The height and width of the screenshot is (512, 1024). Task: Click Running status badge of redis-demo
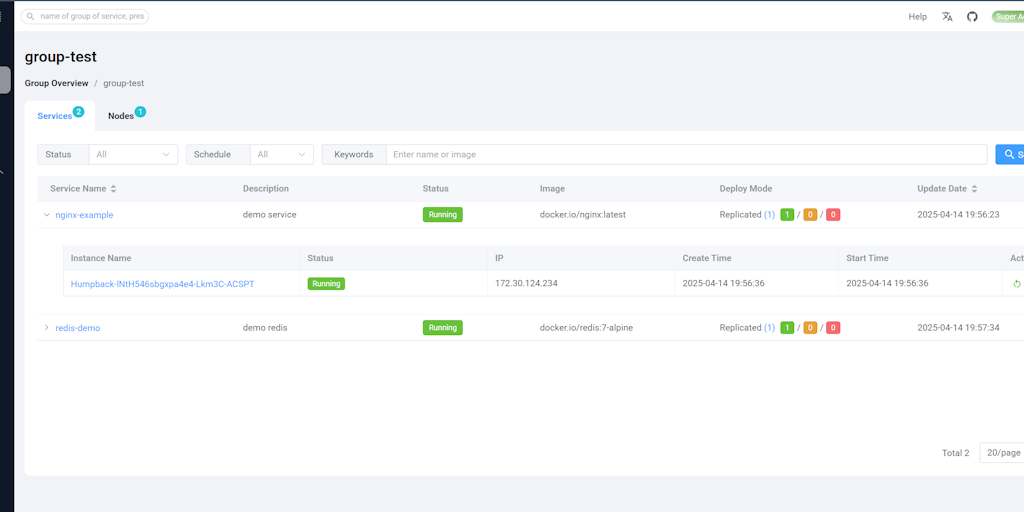pyautogui.click(x=443, y=328)
